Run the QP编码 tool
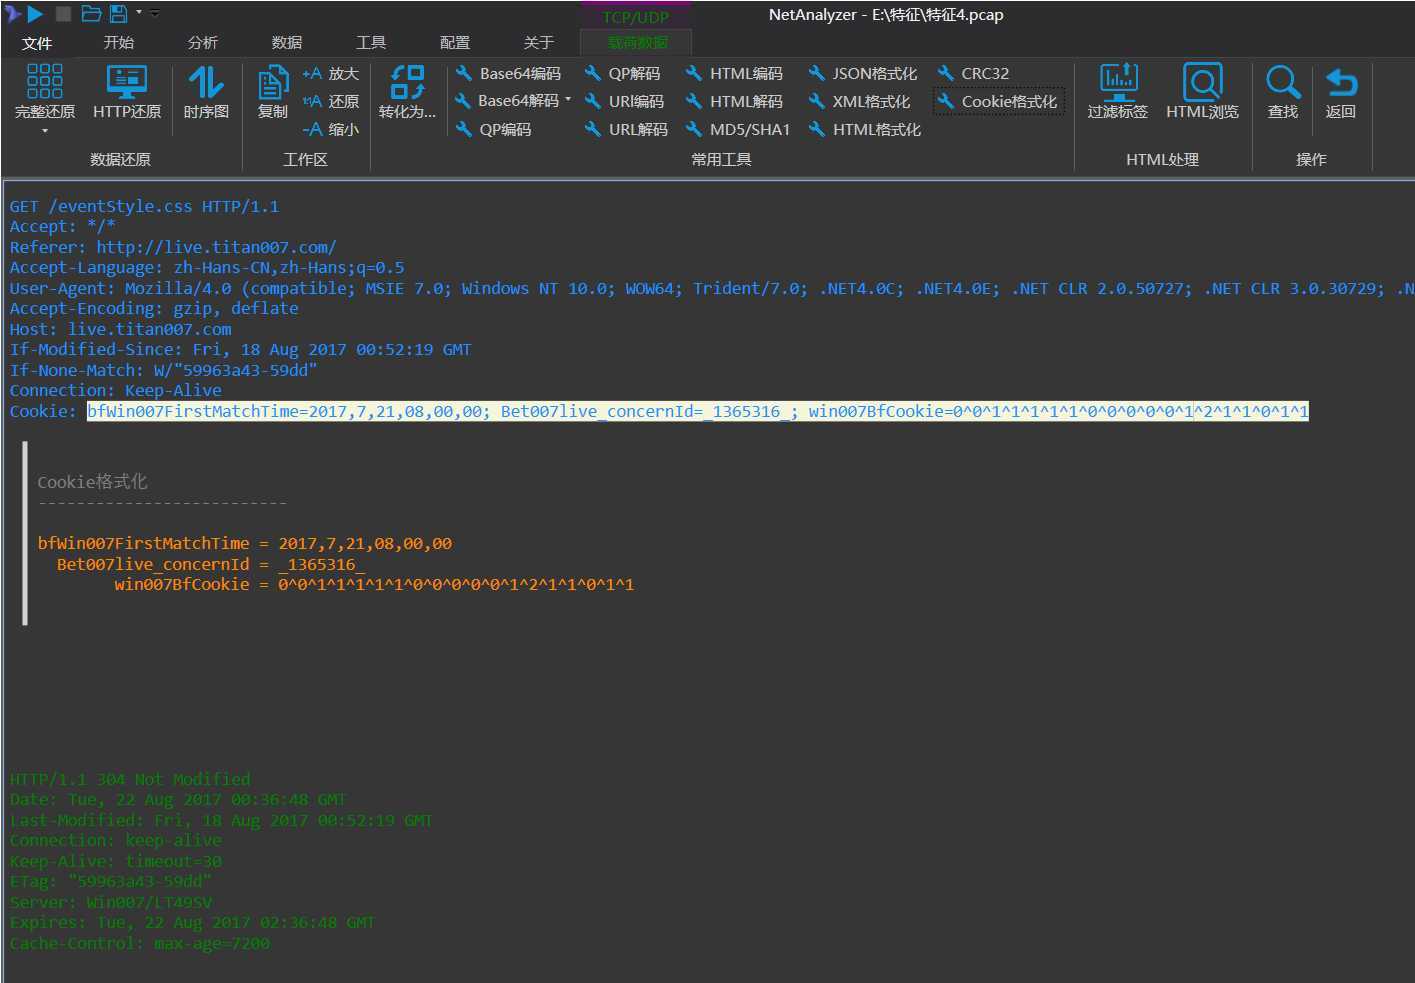Image resolution: width=1415 pixels, height=983 pixels. click(493, 129)
